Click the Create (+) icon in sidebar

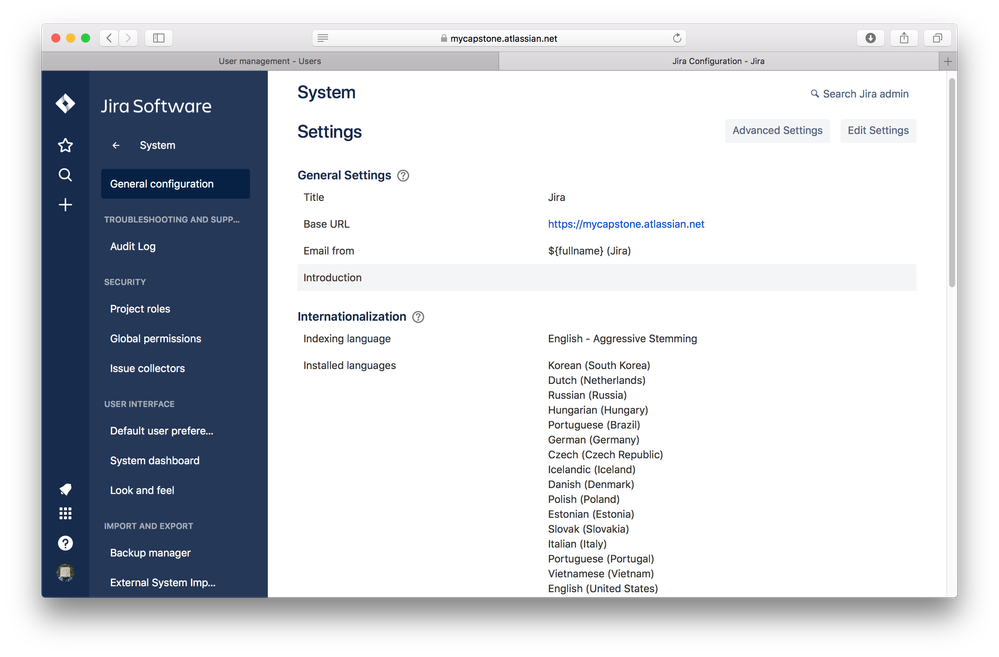(64, 204)
